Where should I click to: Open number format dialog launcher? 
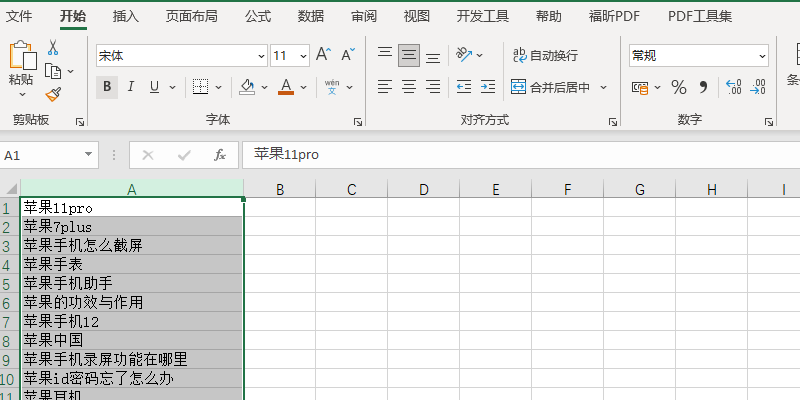(768, 122)
